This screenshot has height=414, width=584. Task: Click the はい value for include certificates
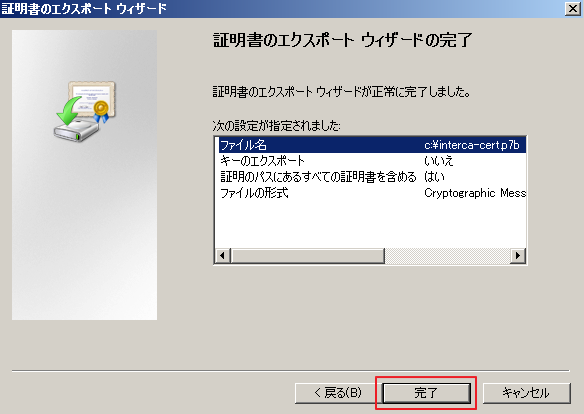(434, 177)
